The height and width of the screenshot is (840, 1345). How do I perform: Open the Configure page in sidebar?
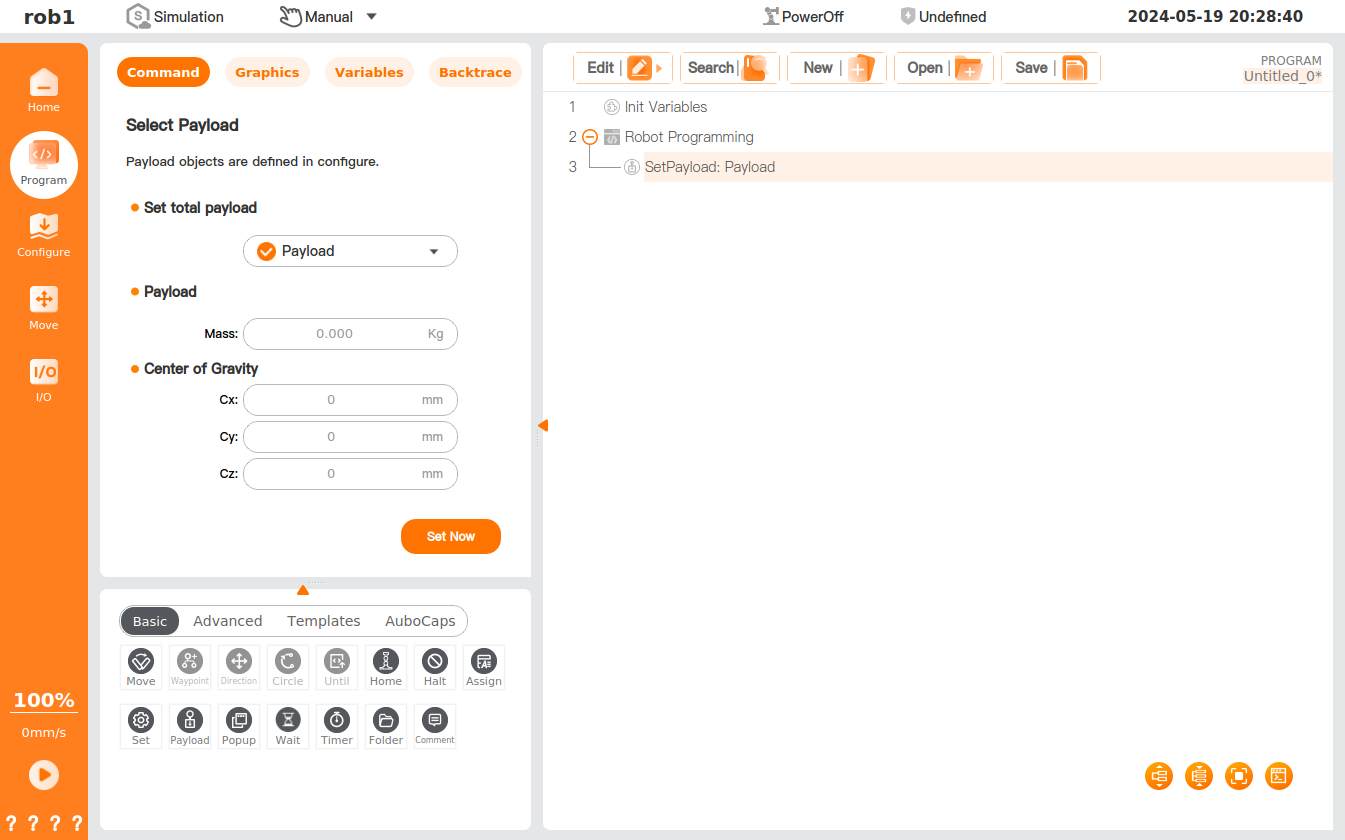tap(44, 236)
